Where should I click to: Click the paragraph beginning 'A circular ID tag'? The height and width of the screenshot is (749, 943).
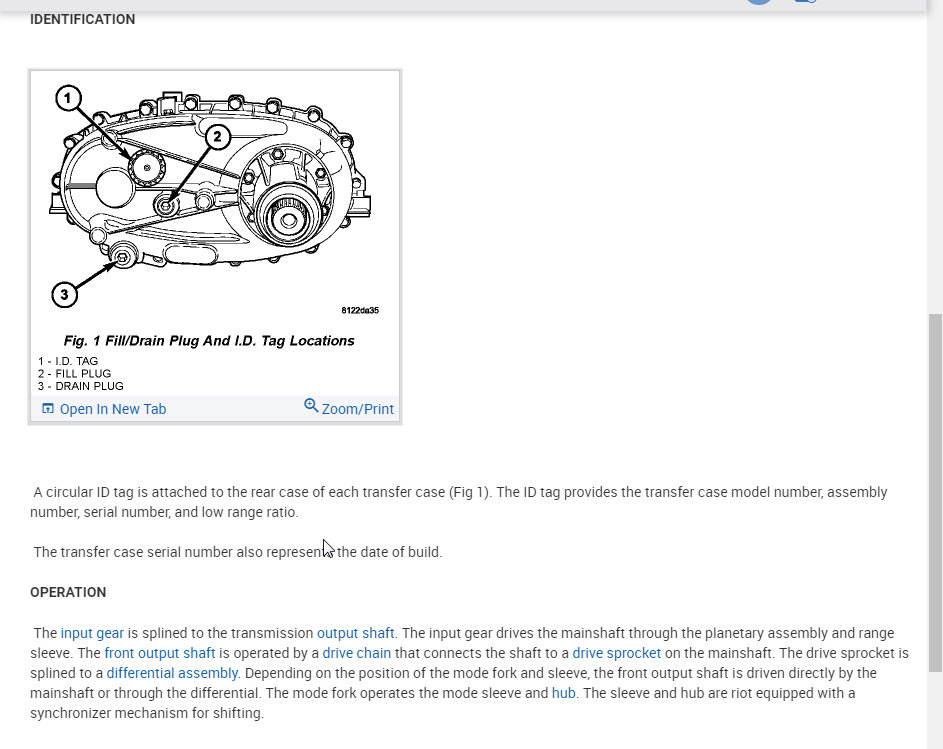(459, 502)
